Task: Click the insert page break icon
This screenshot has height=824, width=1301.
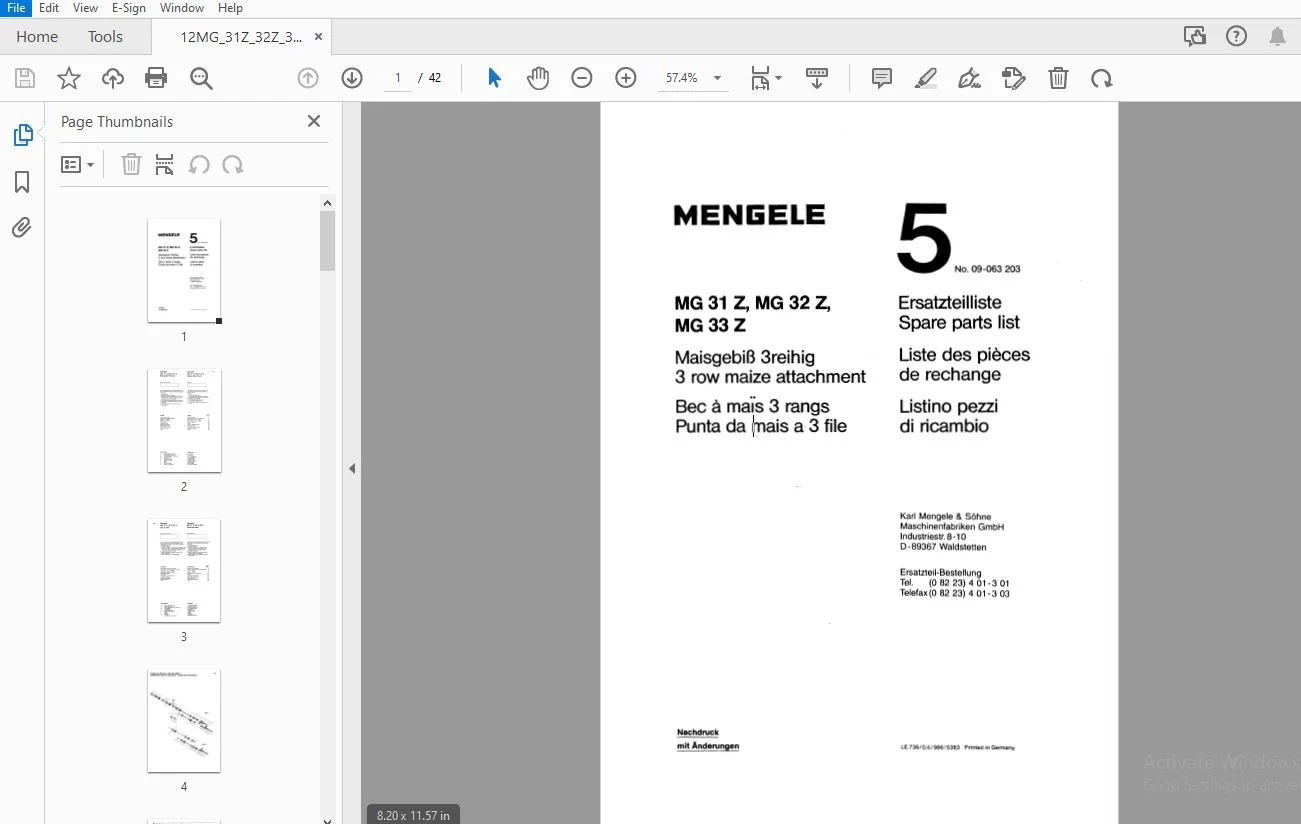Action: pyautogui.click(x=165, y=165)
